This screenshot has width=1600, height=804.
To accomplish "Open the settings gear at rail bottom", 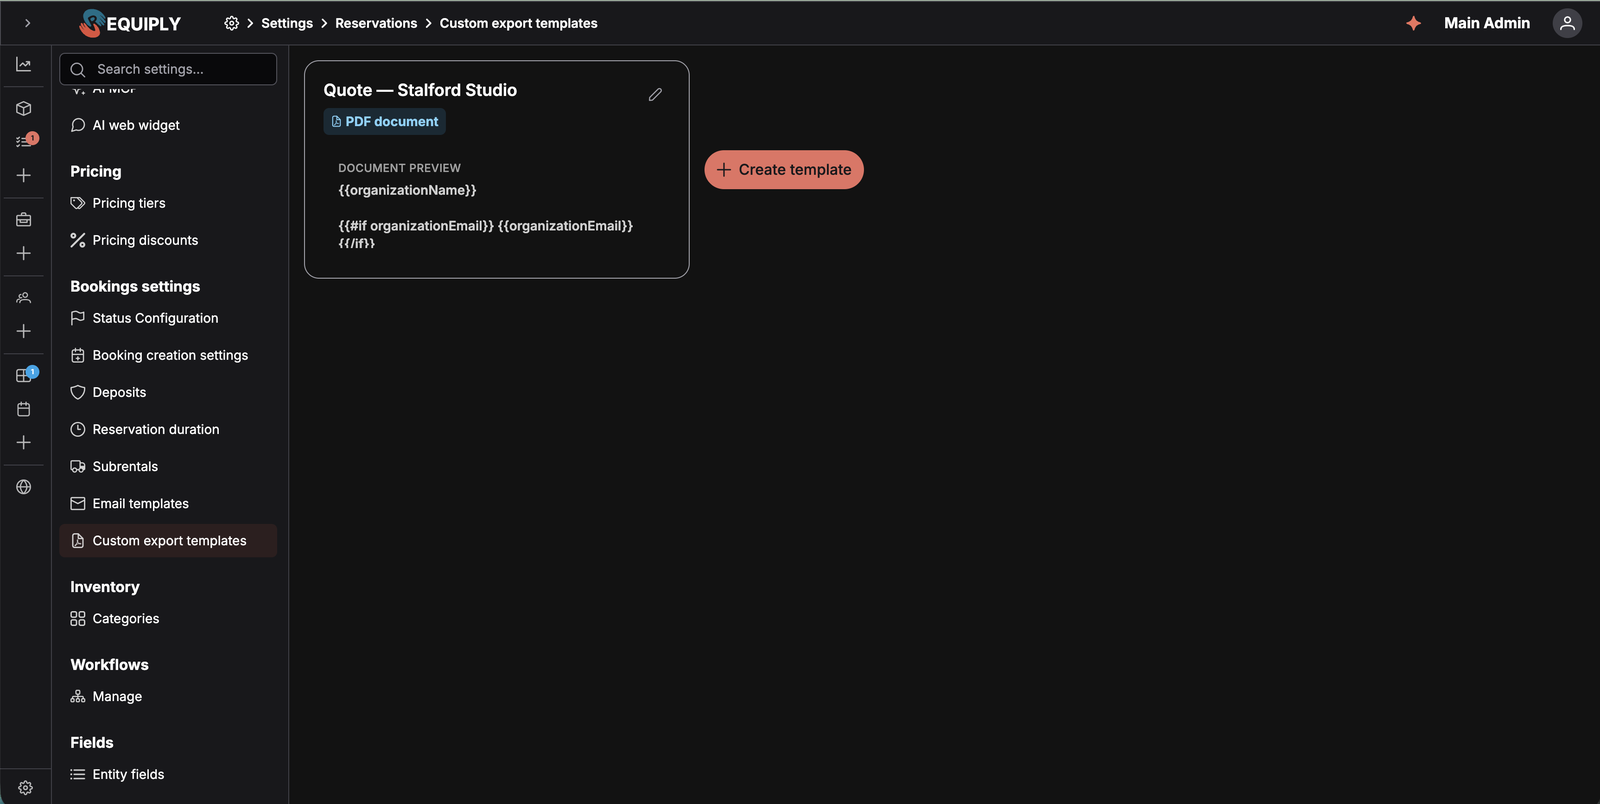I will [26, 788].
